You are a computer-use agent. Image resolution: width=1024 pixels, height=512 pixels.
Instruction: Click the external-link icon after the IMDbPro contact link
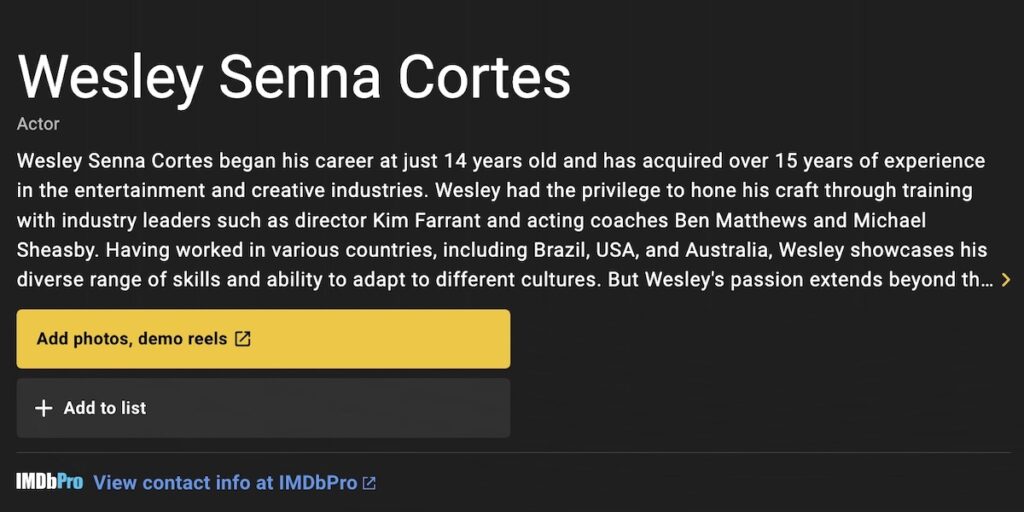pyautogui.click(x=370, y=483)
